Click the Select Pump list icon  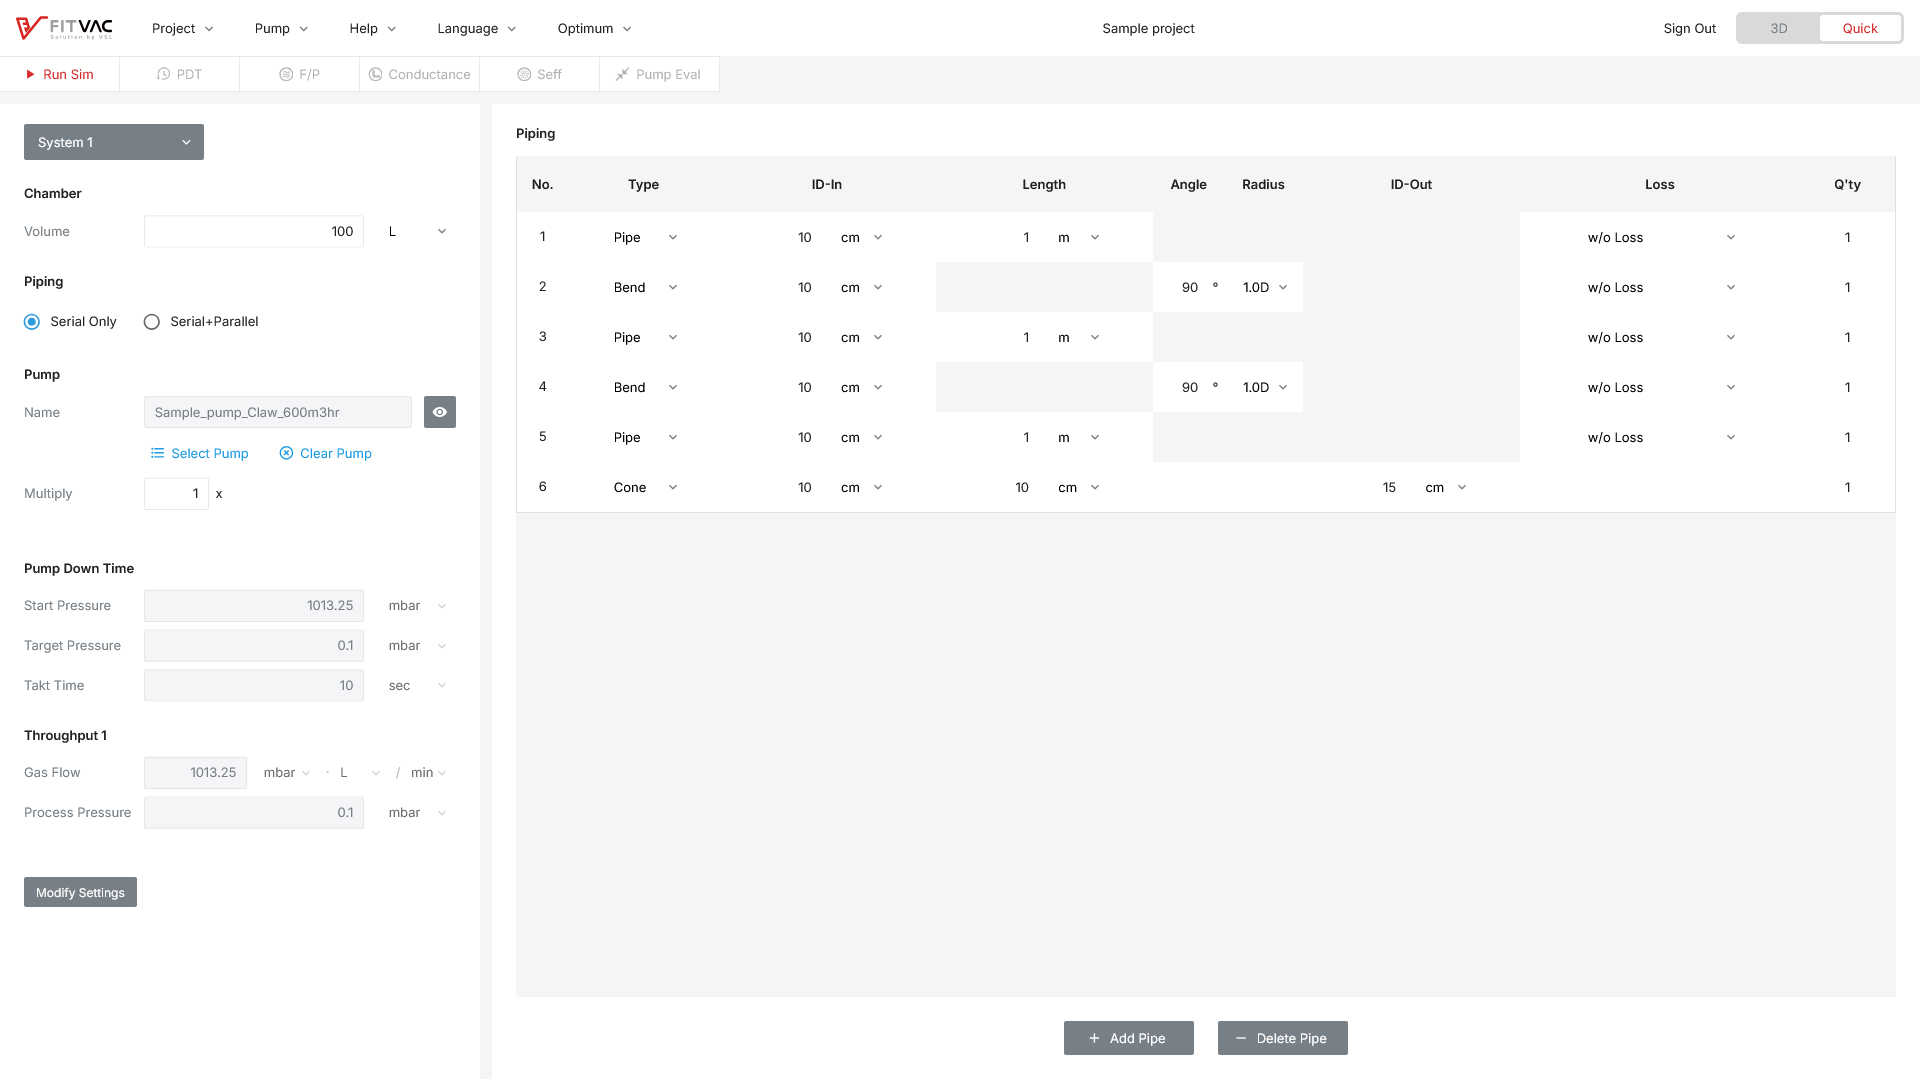click(x=157, y=453)
